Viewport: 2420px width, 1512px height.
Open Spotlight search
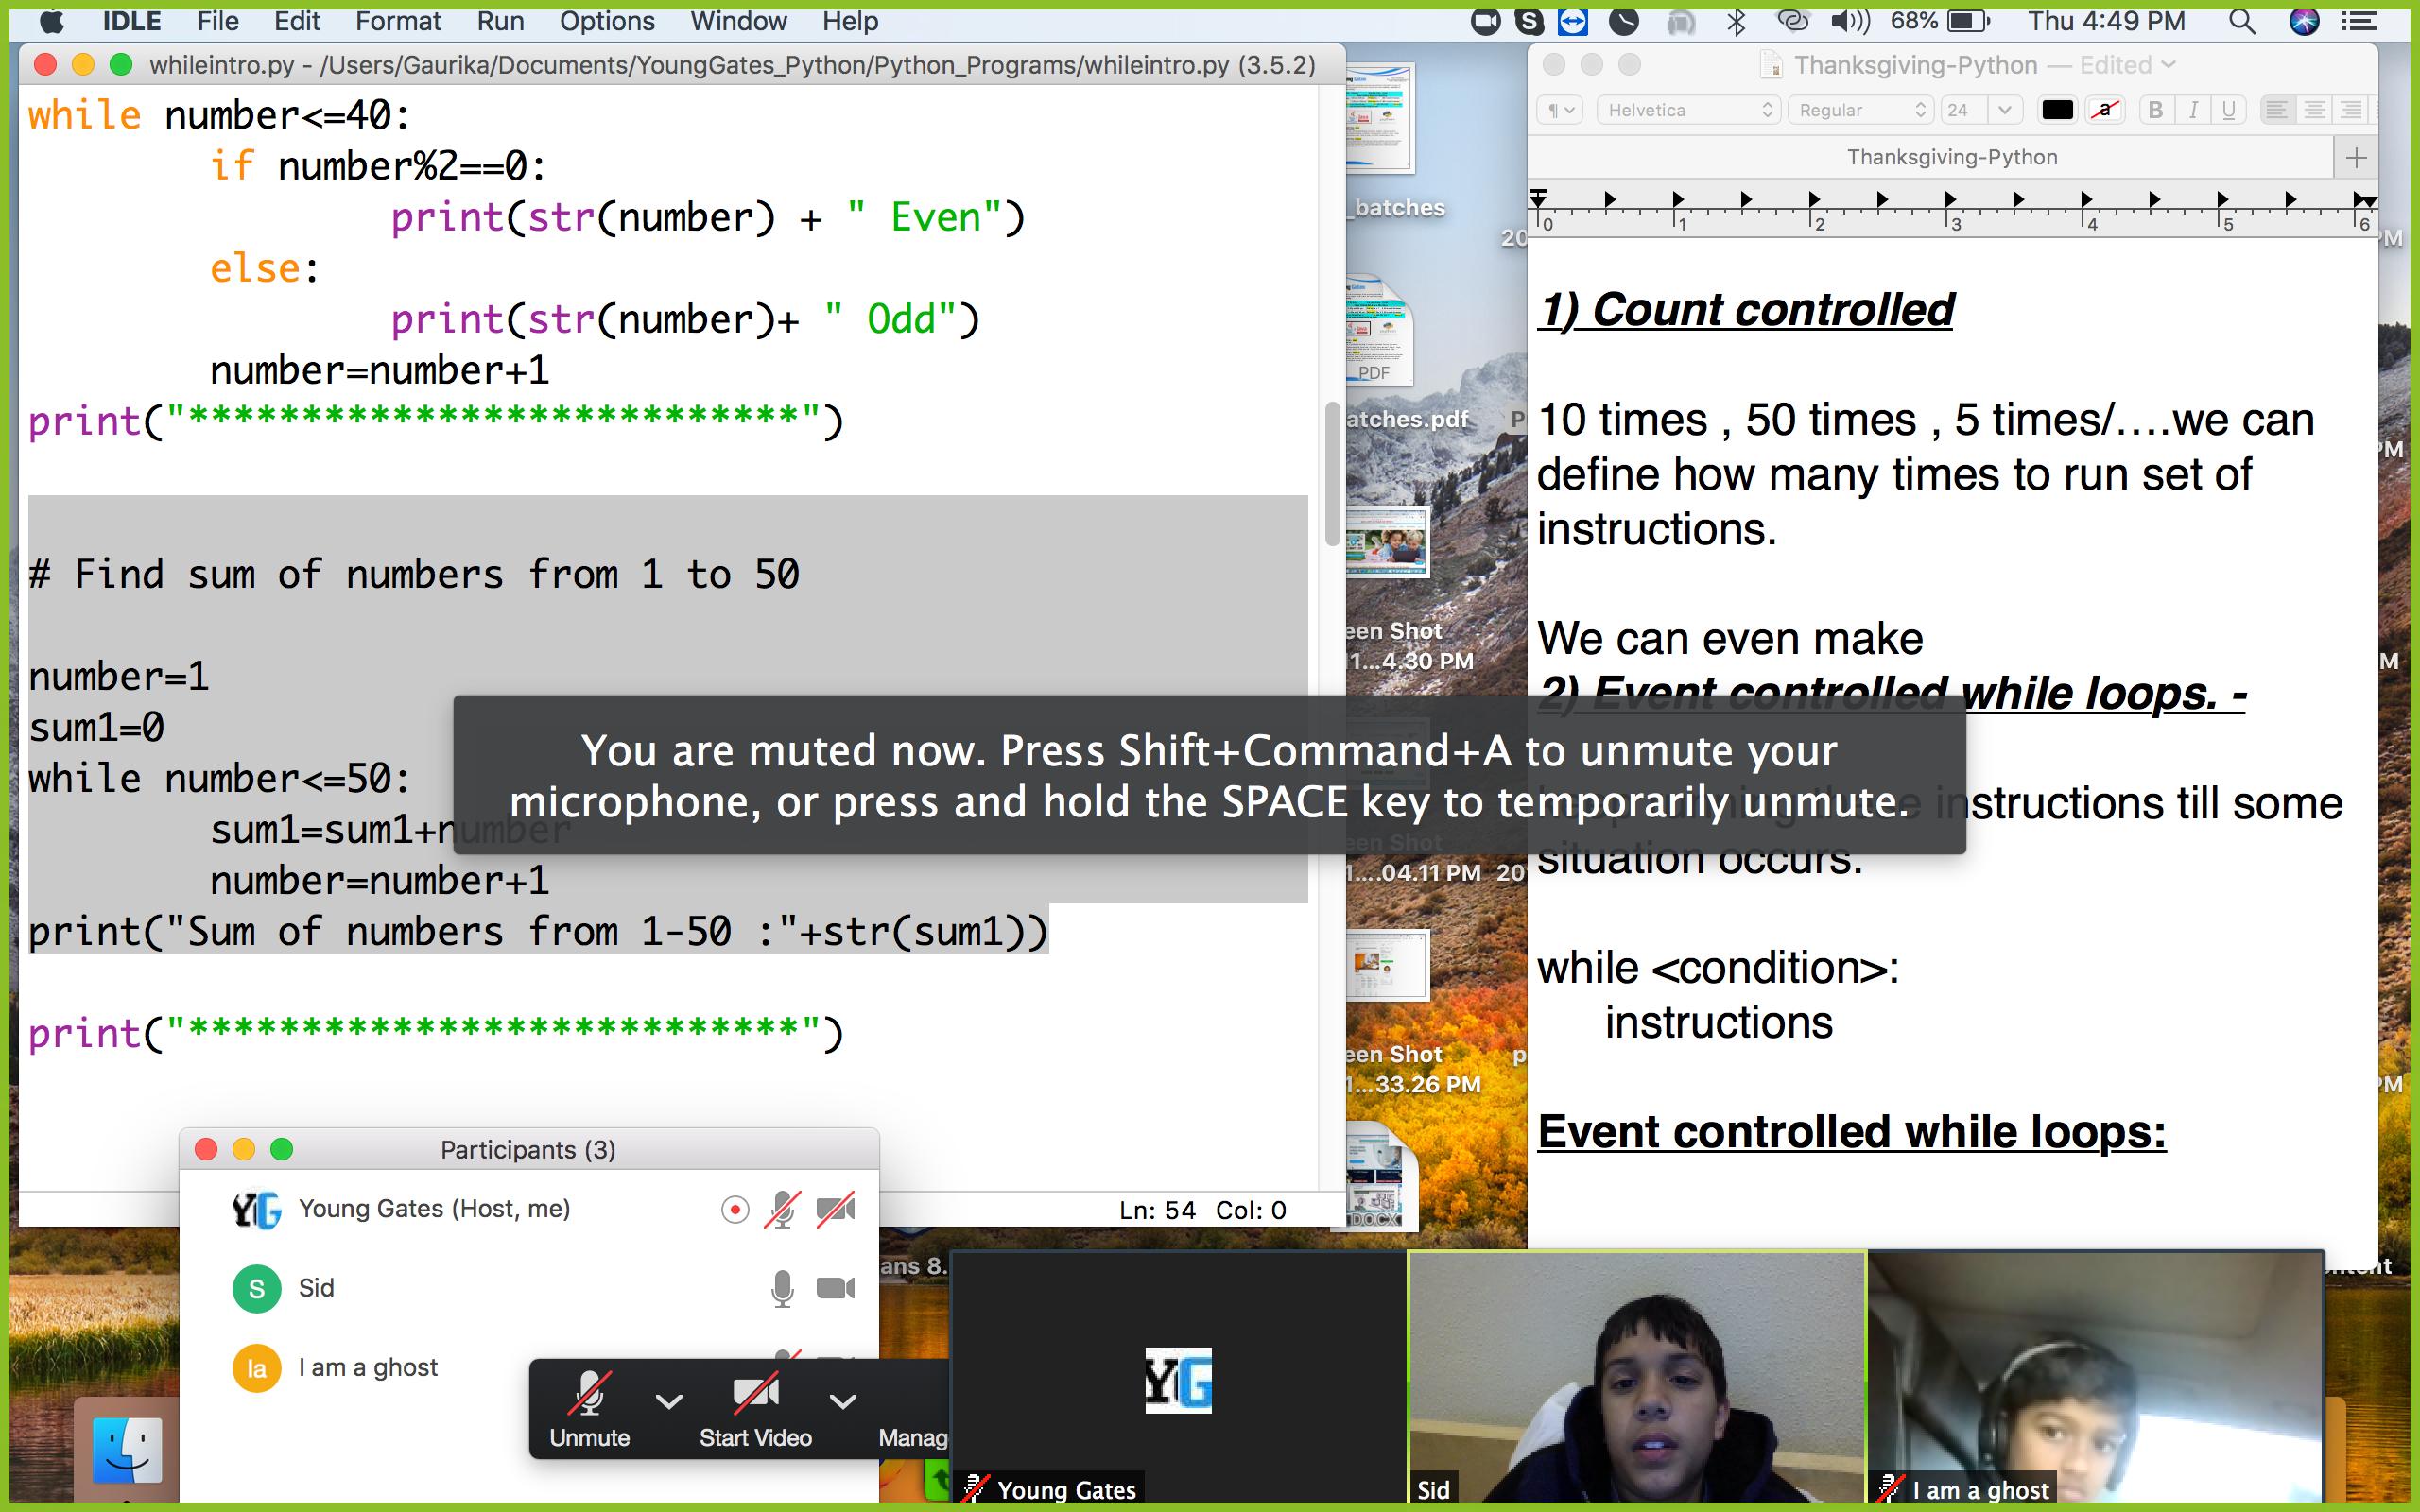click(x=2243, y=21)
